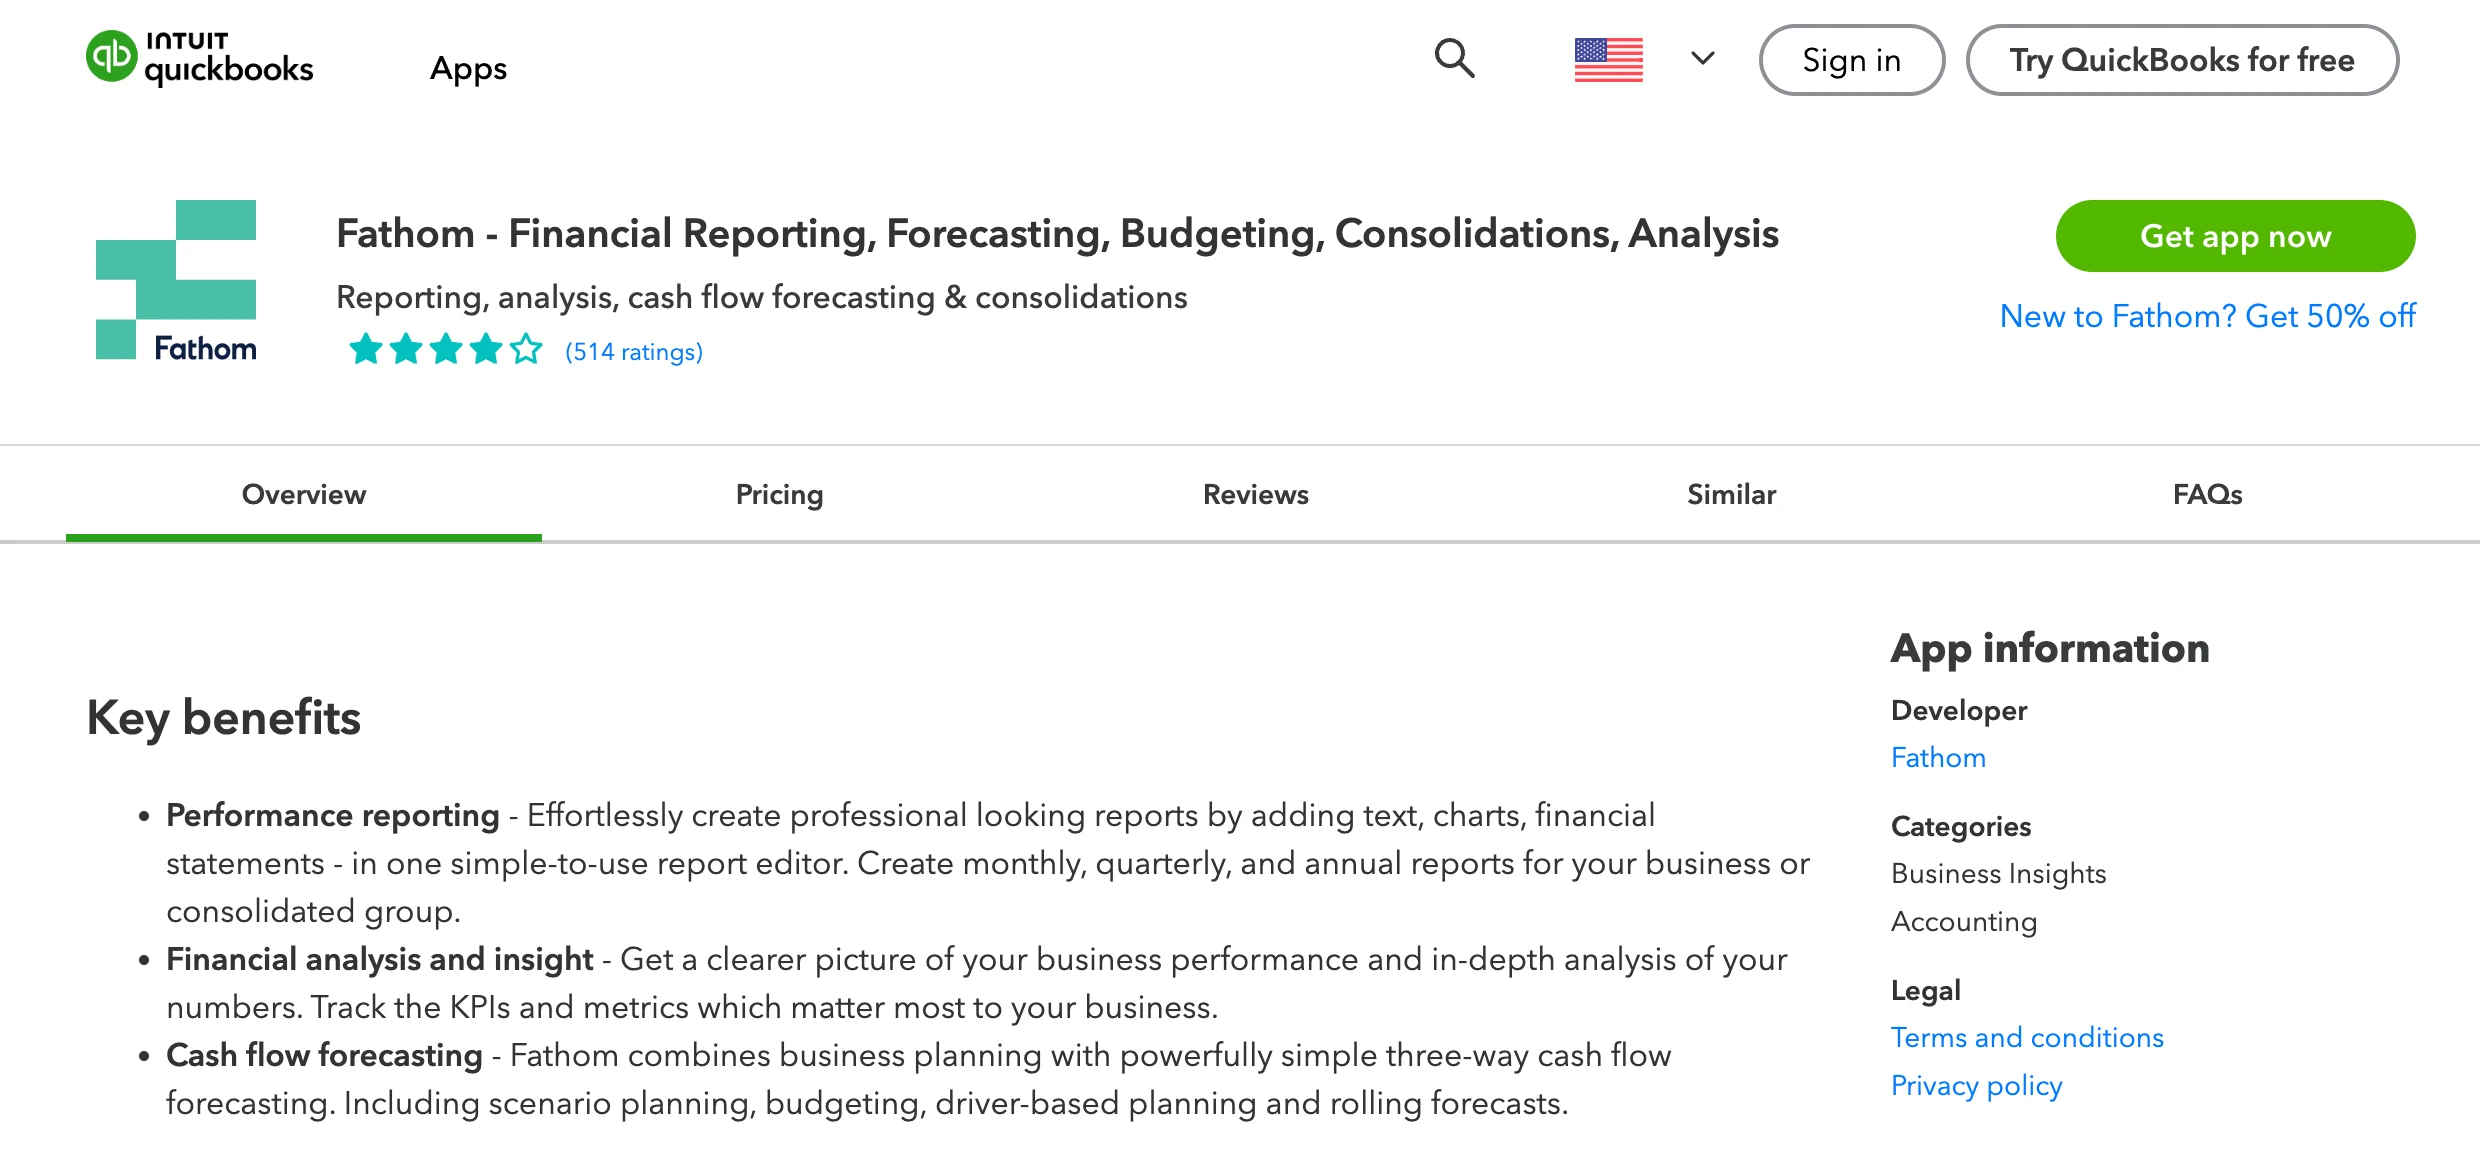This screenshot has width=2480, height=1150.
Task: Click the American flag country icon
Action: (1607, 60)
